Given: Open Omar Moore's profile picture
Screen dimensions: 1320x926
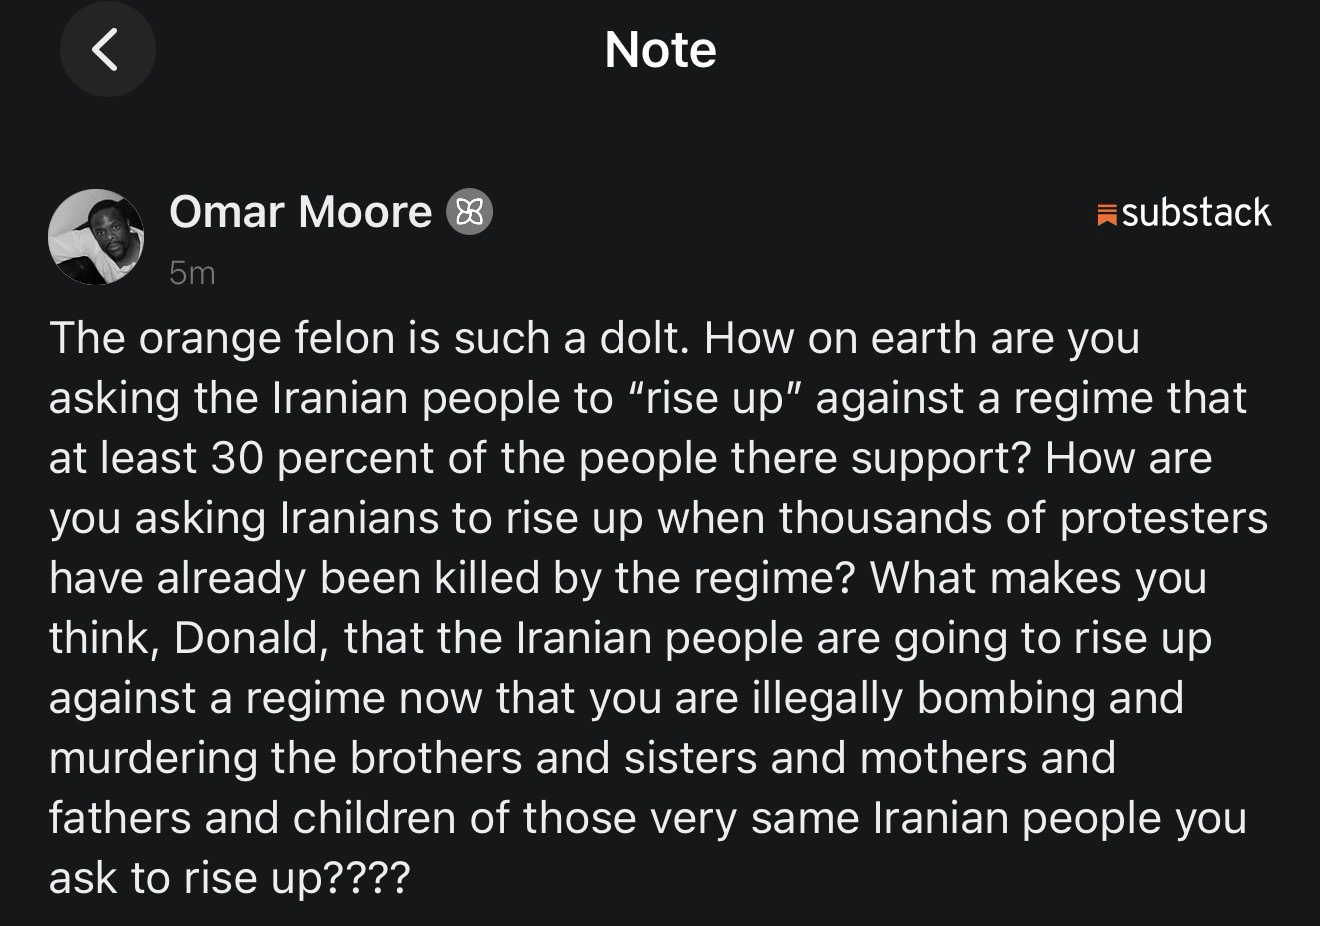Looking at the screenshot, I should click(96, 237).
